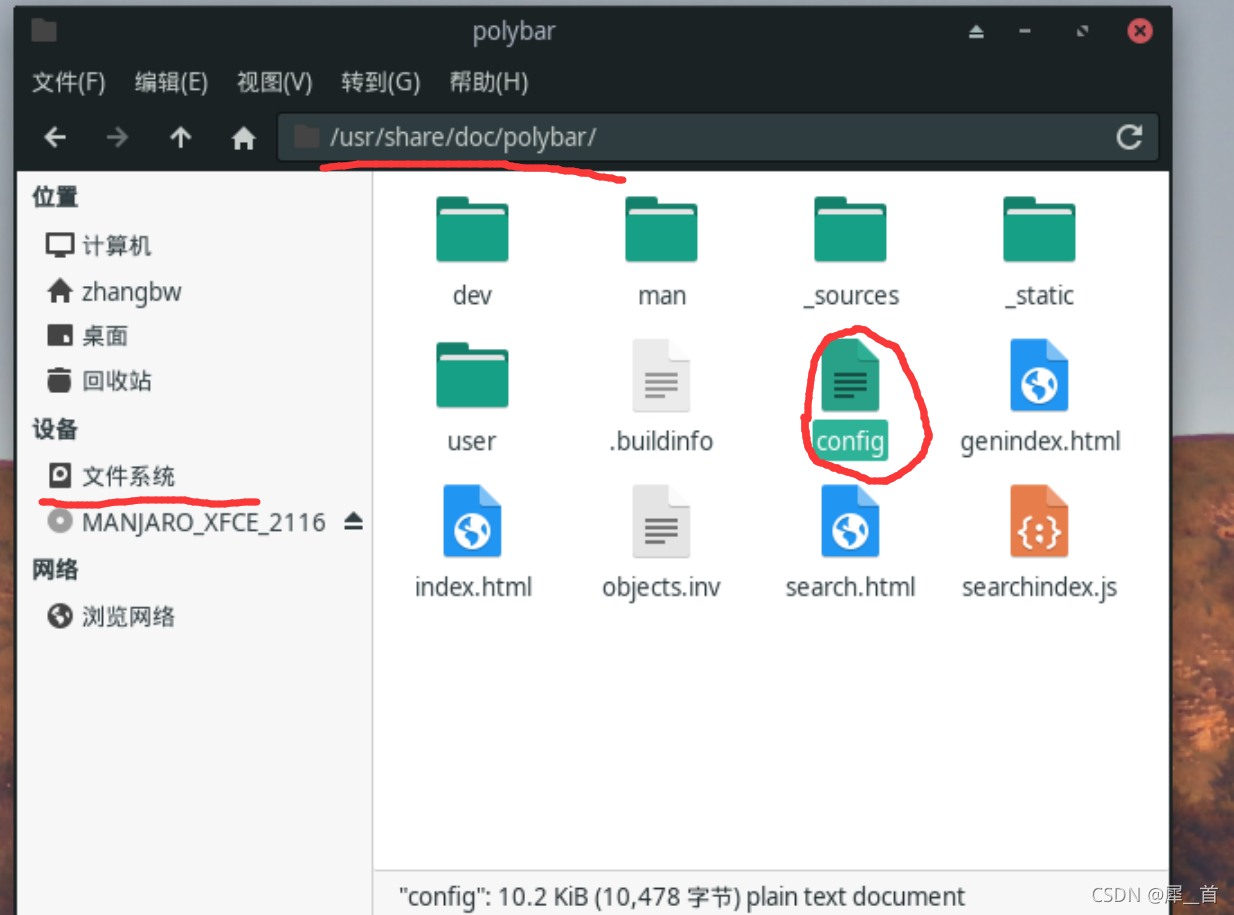Open the home folder icon

(243, 137)
